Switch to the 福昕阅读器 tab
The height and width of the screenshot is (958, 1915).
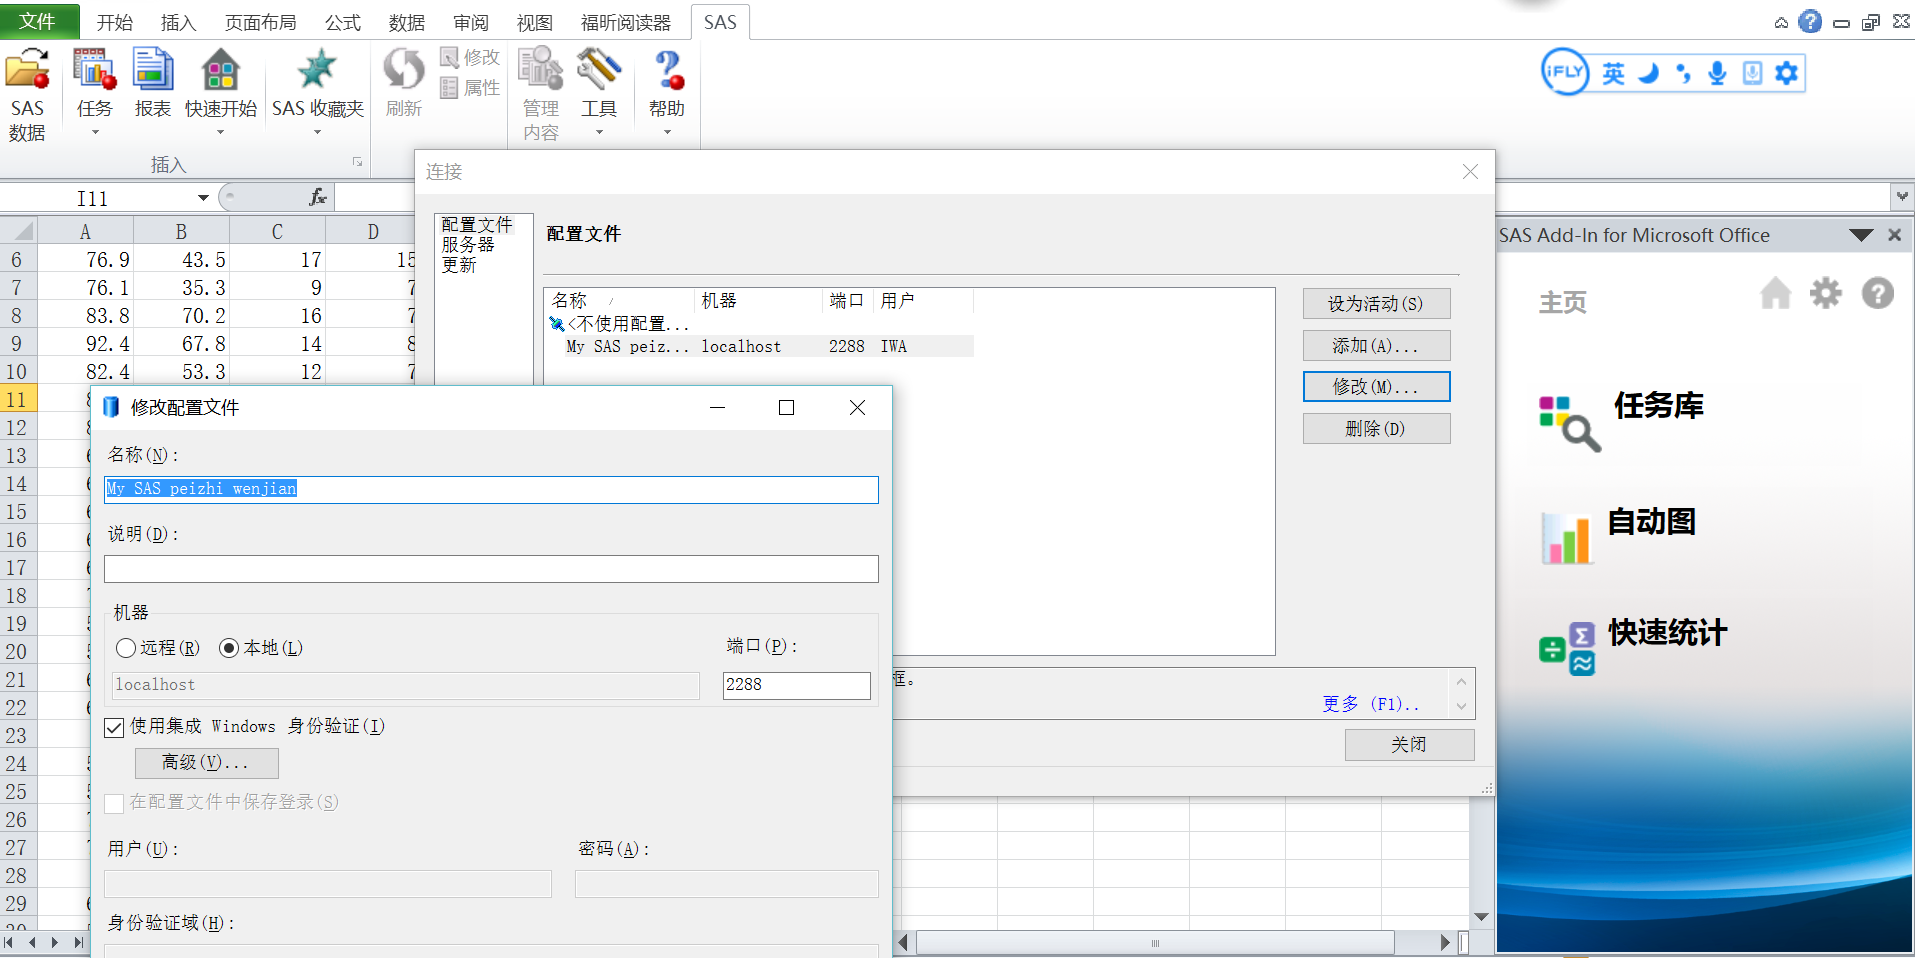point(626,22)
